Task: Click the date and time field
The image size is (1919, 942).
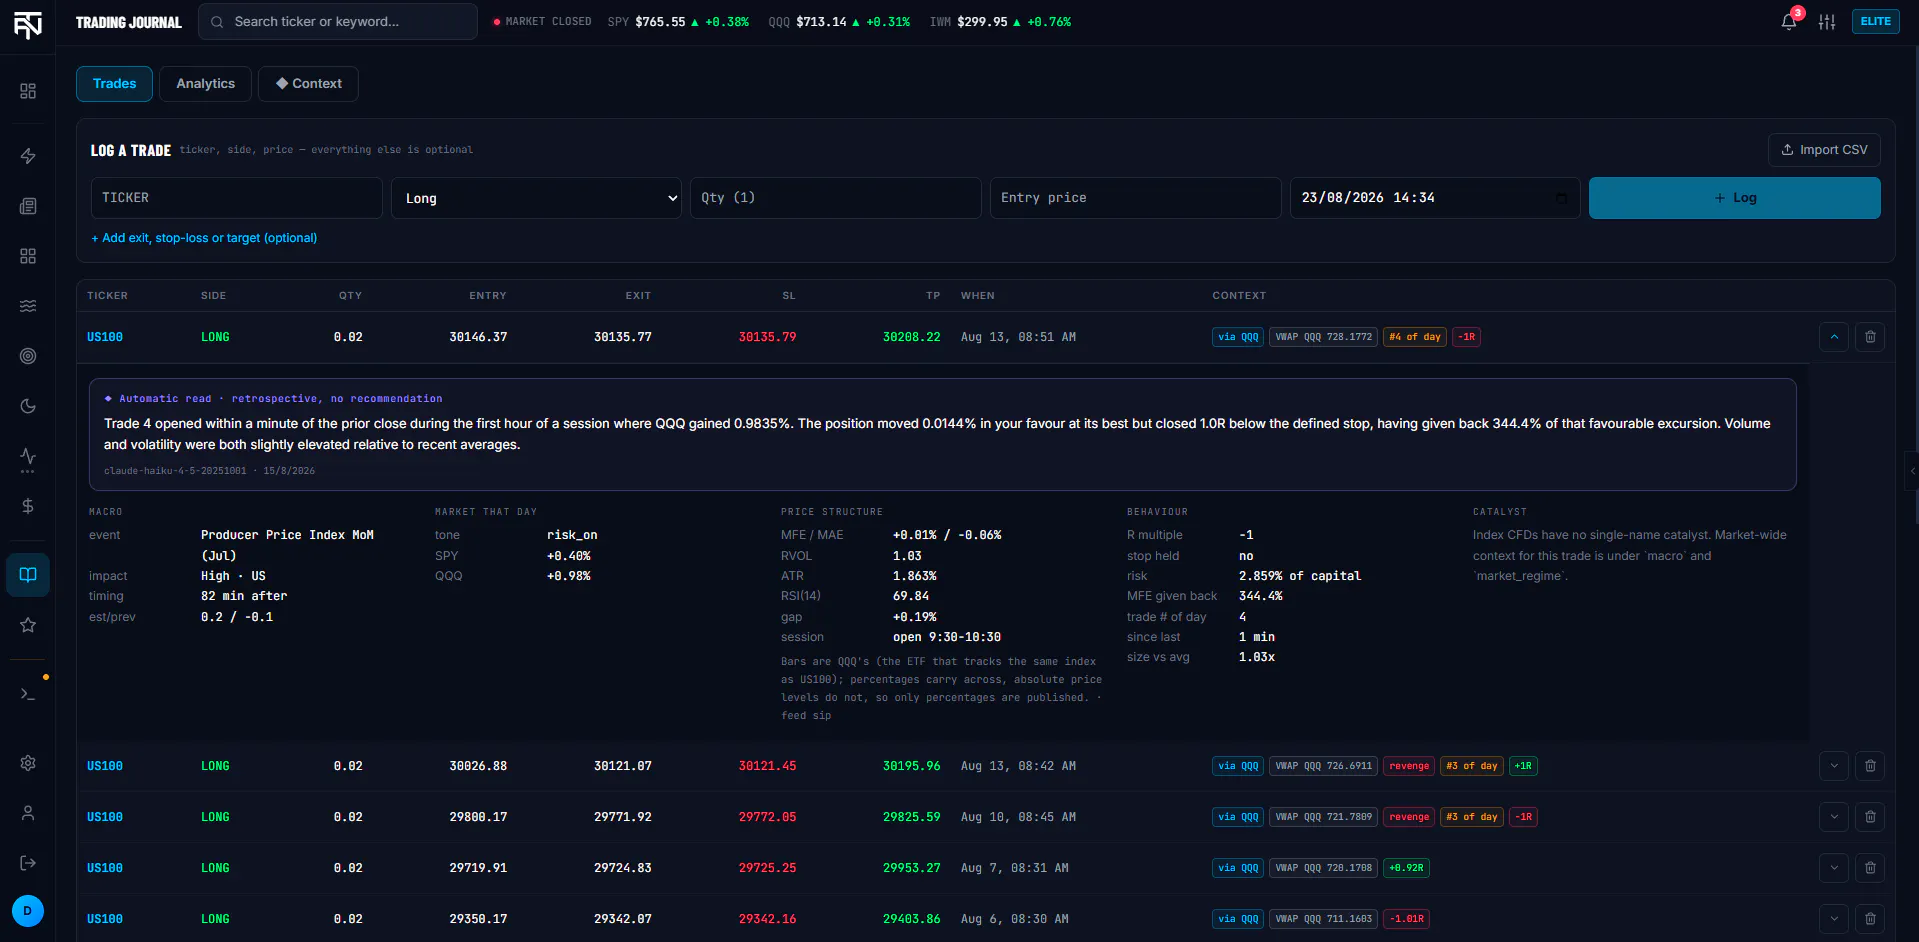Action: point(1435,198)
